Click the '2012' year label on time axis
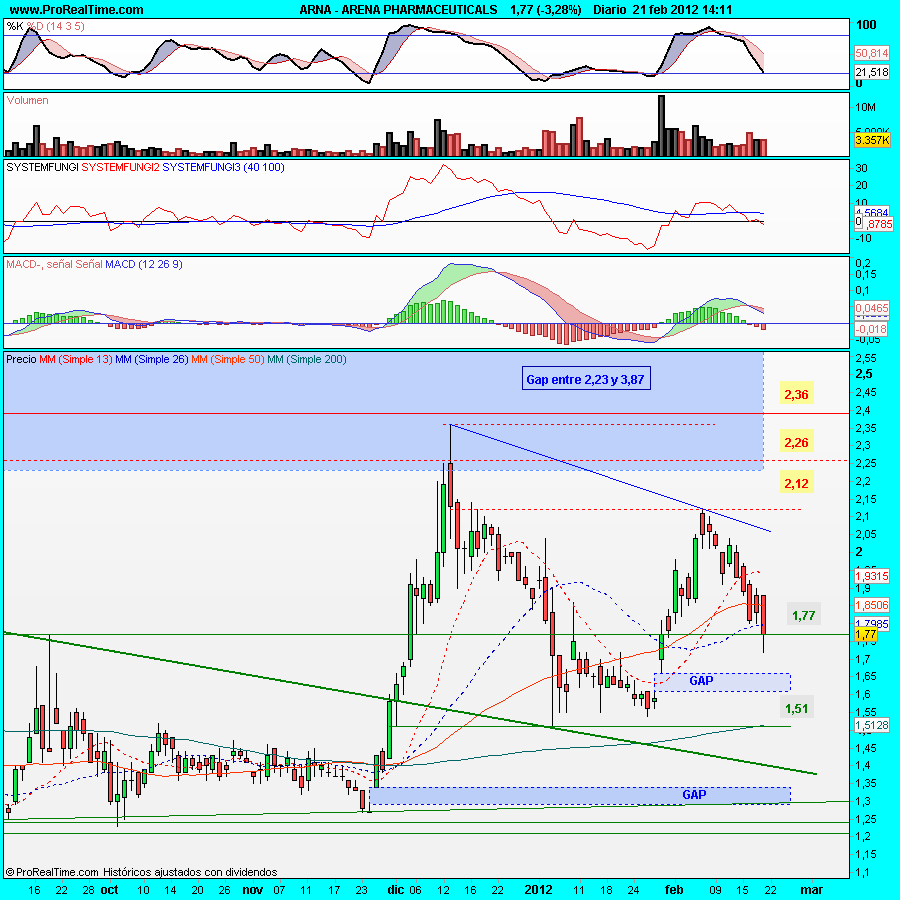The image size is (900, 900). pyautogui.click(x=538, y=890)
